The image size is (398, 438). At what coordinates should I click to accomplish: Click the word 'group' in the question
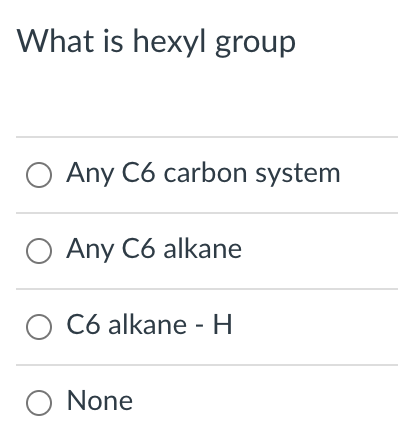(255, 43)
